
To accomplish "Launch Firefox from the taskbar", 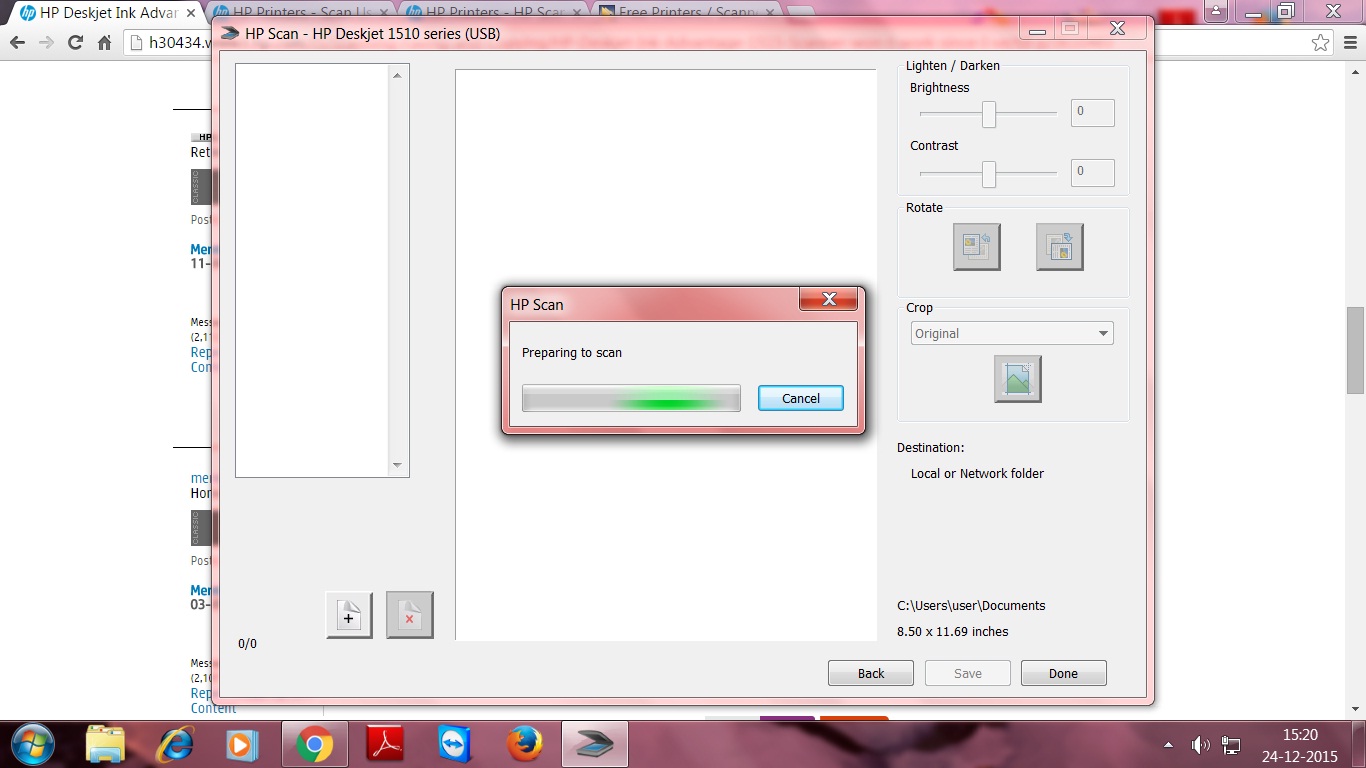I will (524, 745).
